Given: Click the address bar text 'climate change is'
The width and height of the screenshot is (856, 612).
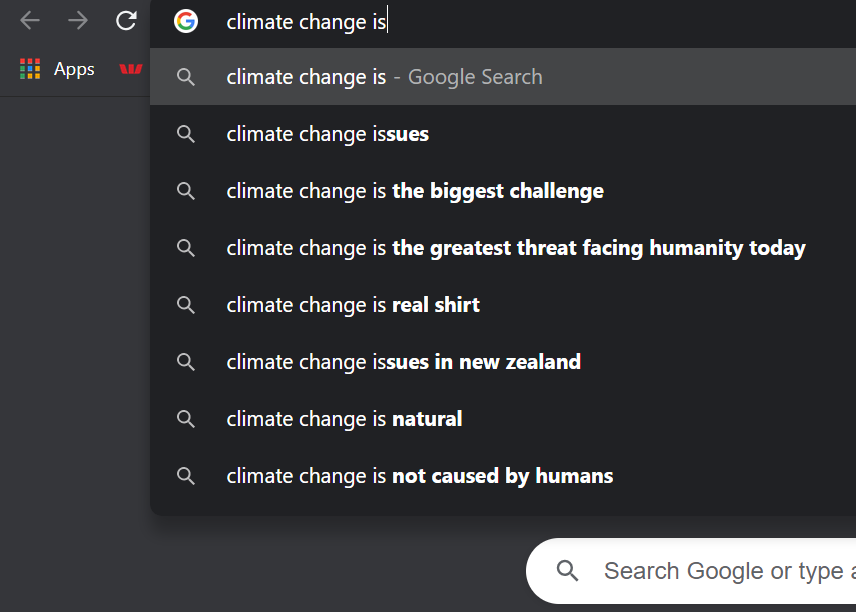Looking at the screenshot, I should pos(306,22).
